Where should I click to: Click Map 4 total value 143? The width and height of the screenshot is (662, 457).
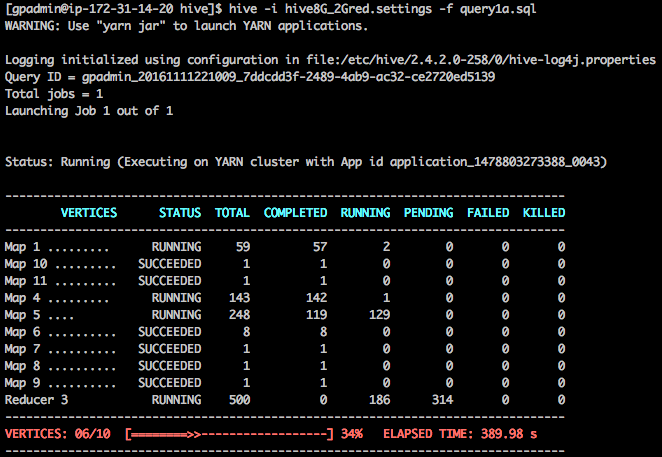[x=239, y=298]
